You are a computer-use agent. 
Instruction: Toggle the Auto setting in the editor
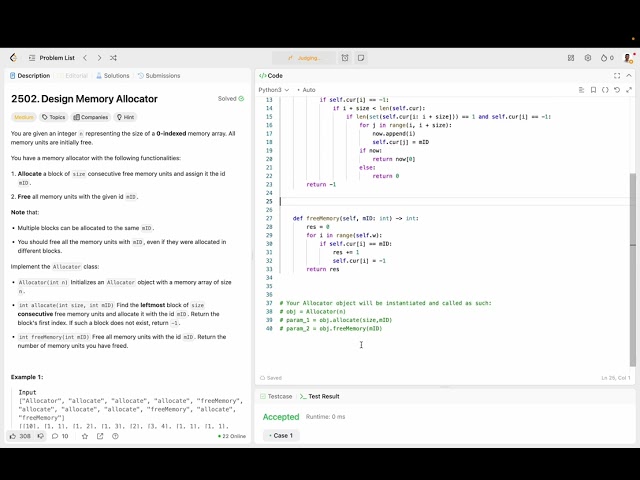[x=307, y=90]
